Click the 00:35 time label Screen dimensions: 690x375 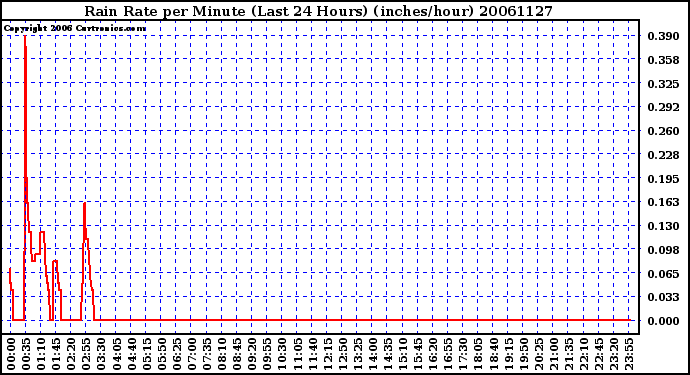pos(26,354)
